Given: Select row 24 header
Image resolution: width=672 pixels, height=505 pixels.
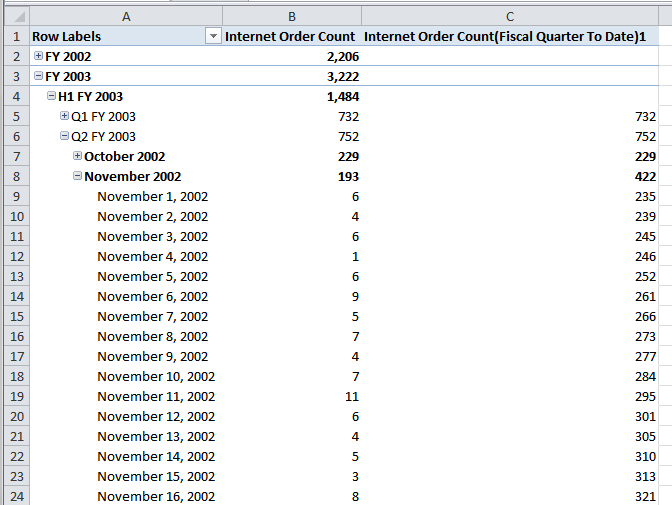Looking at the screenshot, I should pos(14,496).
